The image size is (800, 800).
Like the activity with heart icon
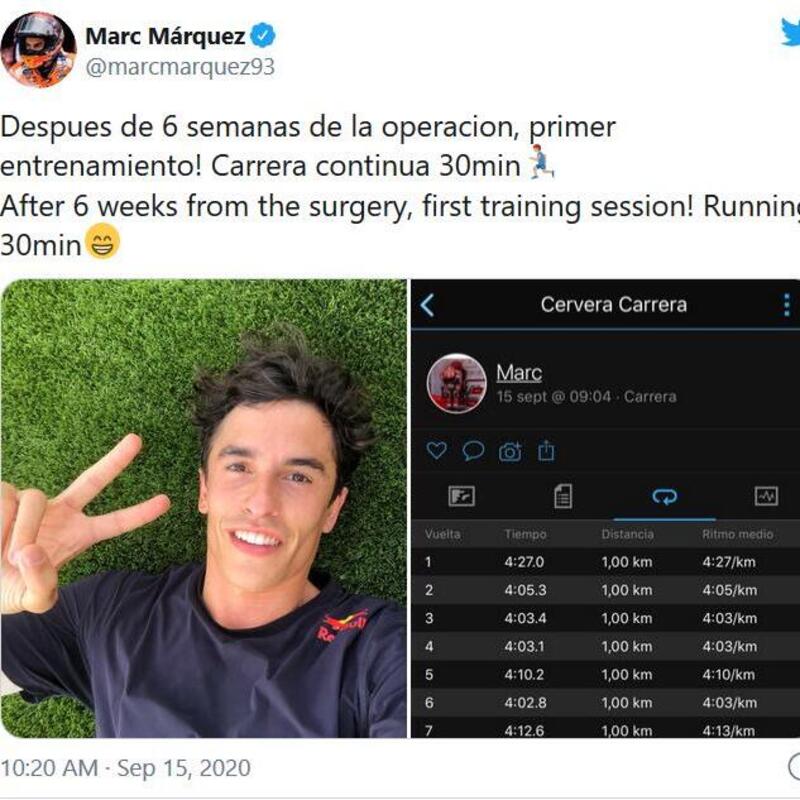[x=436, y=451]
